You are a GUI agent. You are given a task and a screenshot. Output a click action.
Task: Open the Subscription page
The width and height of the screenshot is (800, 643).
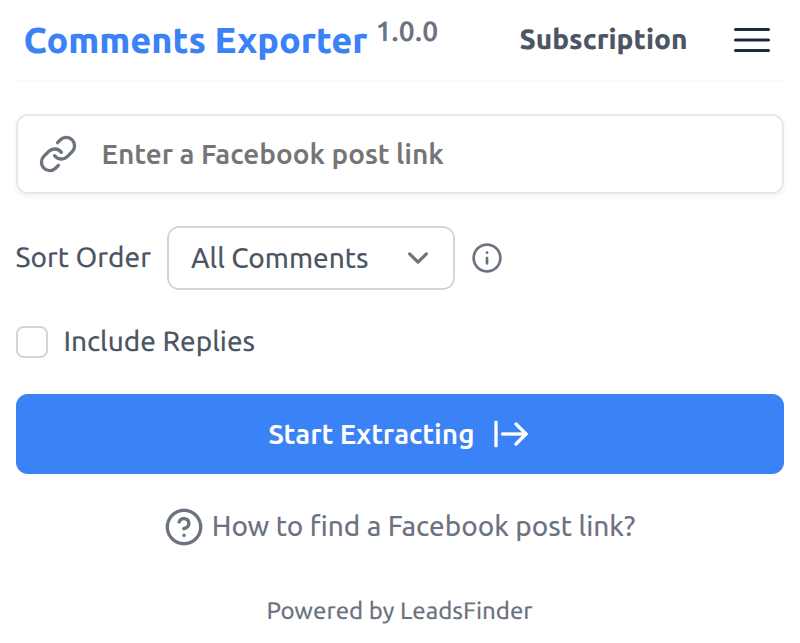(603, 40)
